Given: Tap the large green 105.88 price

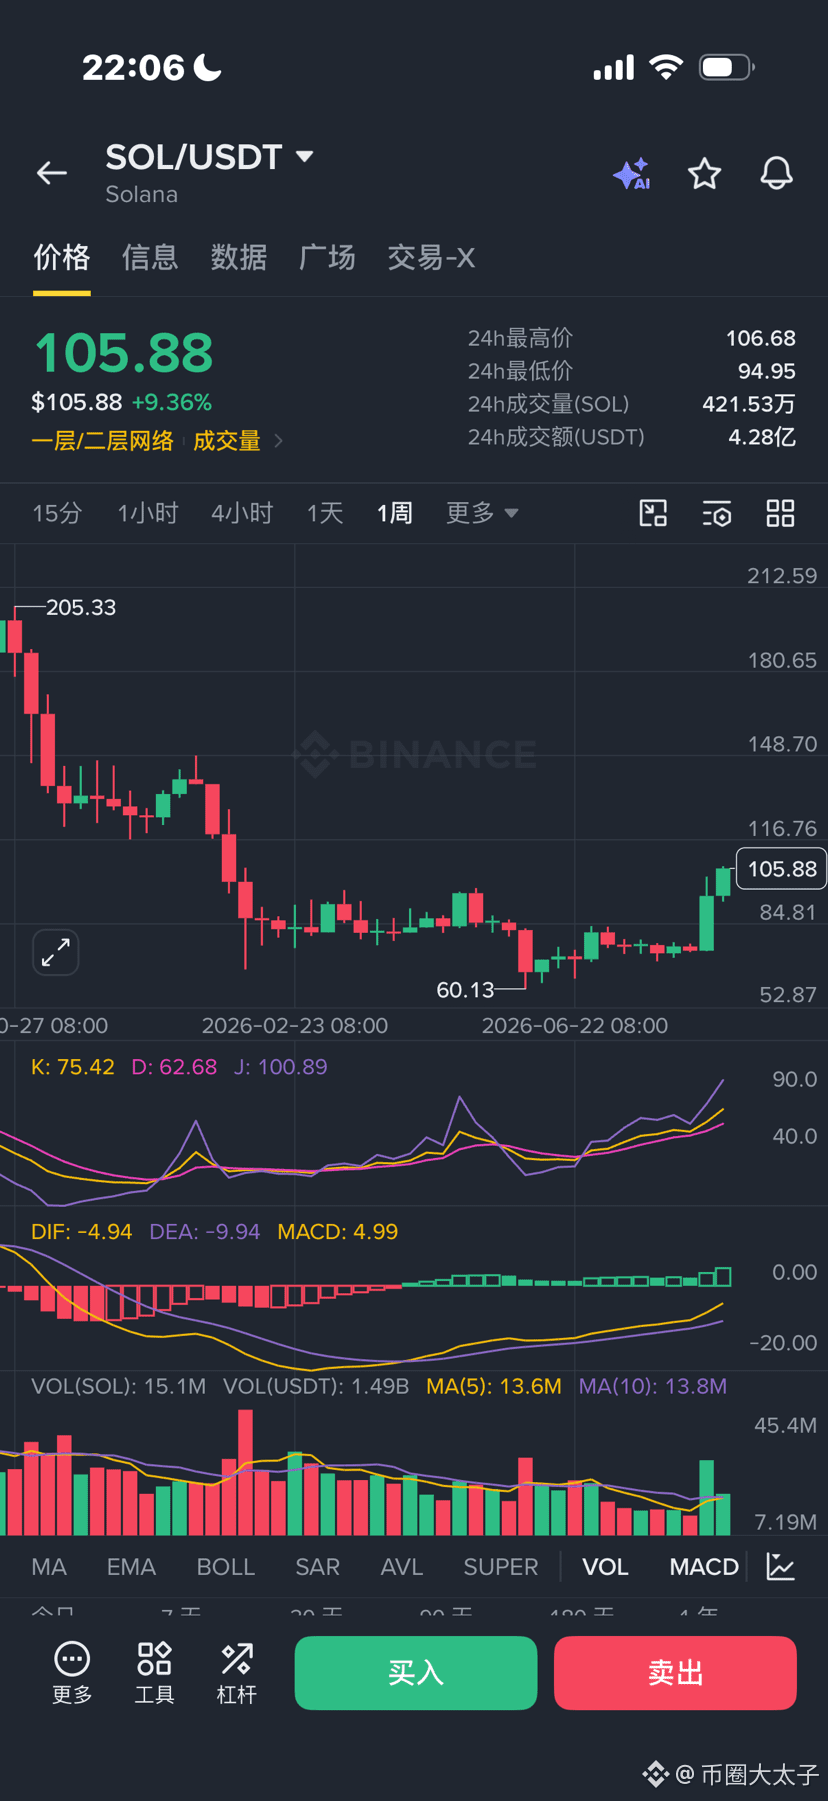Looking at the screenshot, I should [x=123, y=353].
